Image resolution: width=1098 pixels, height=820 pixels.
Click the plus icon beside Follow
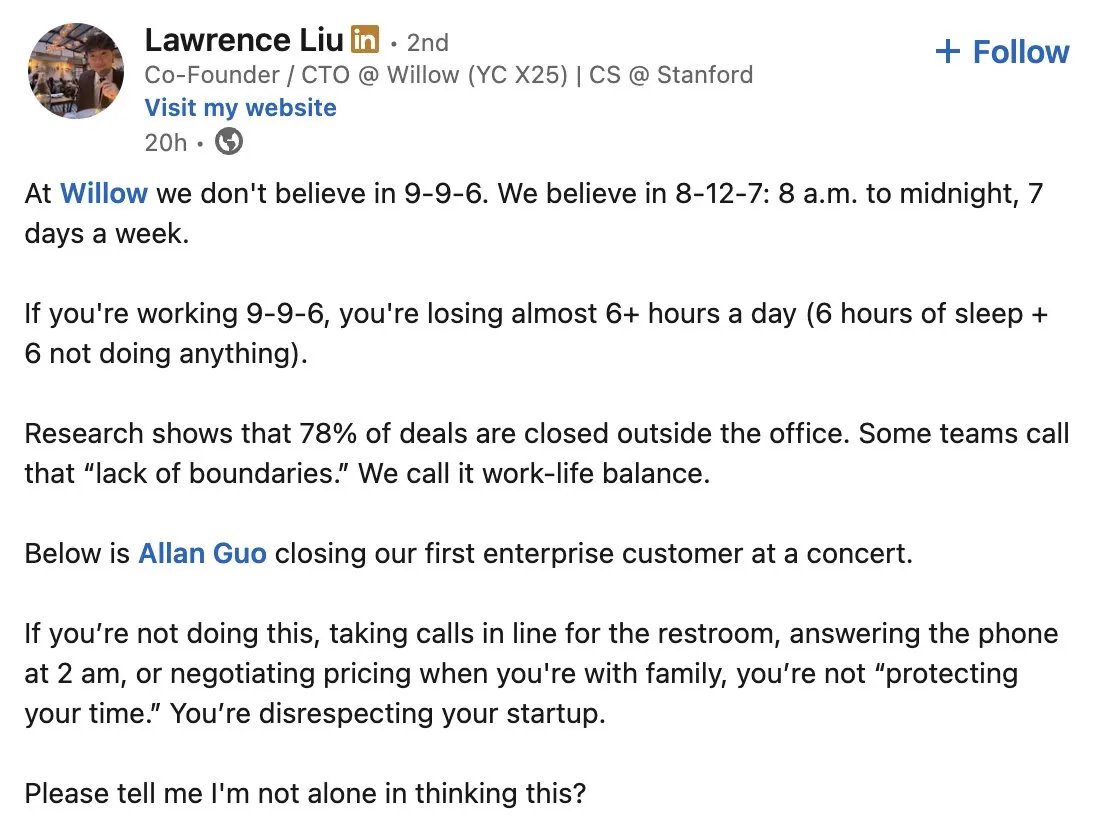pyautogui.click(x=946, y=52)
